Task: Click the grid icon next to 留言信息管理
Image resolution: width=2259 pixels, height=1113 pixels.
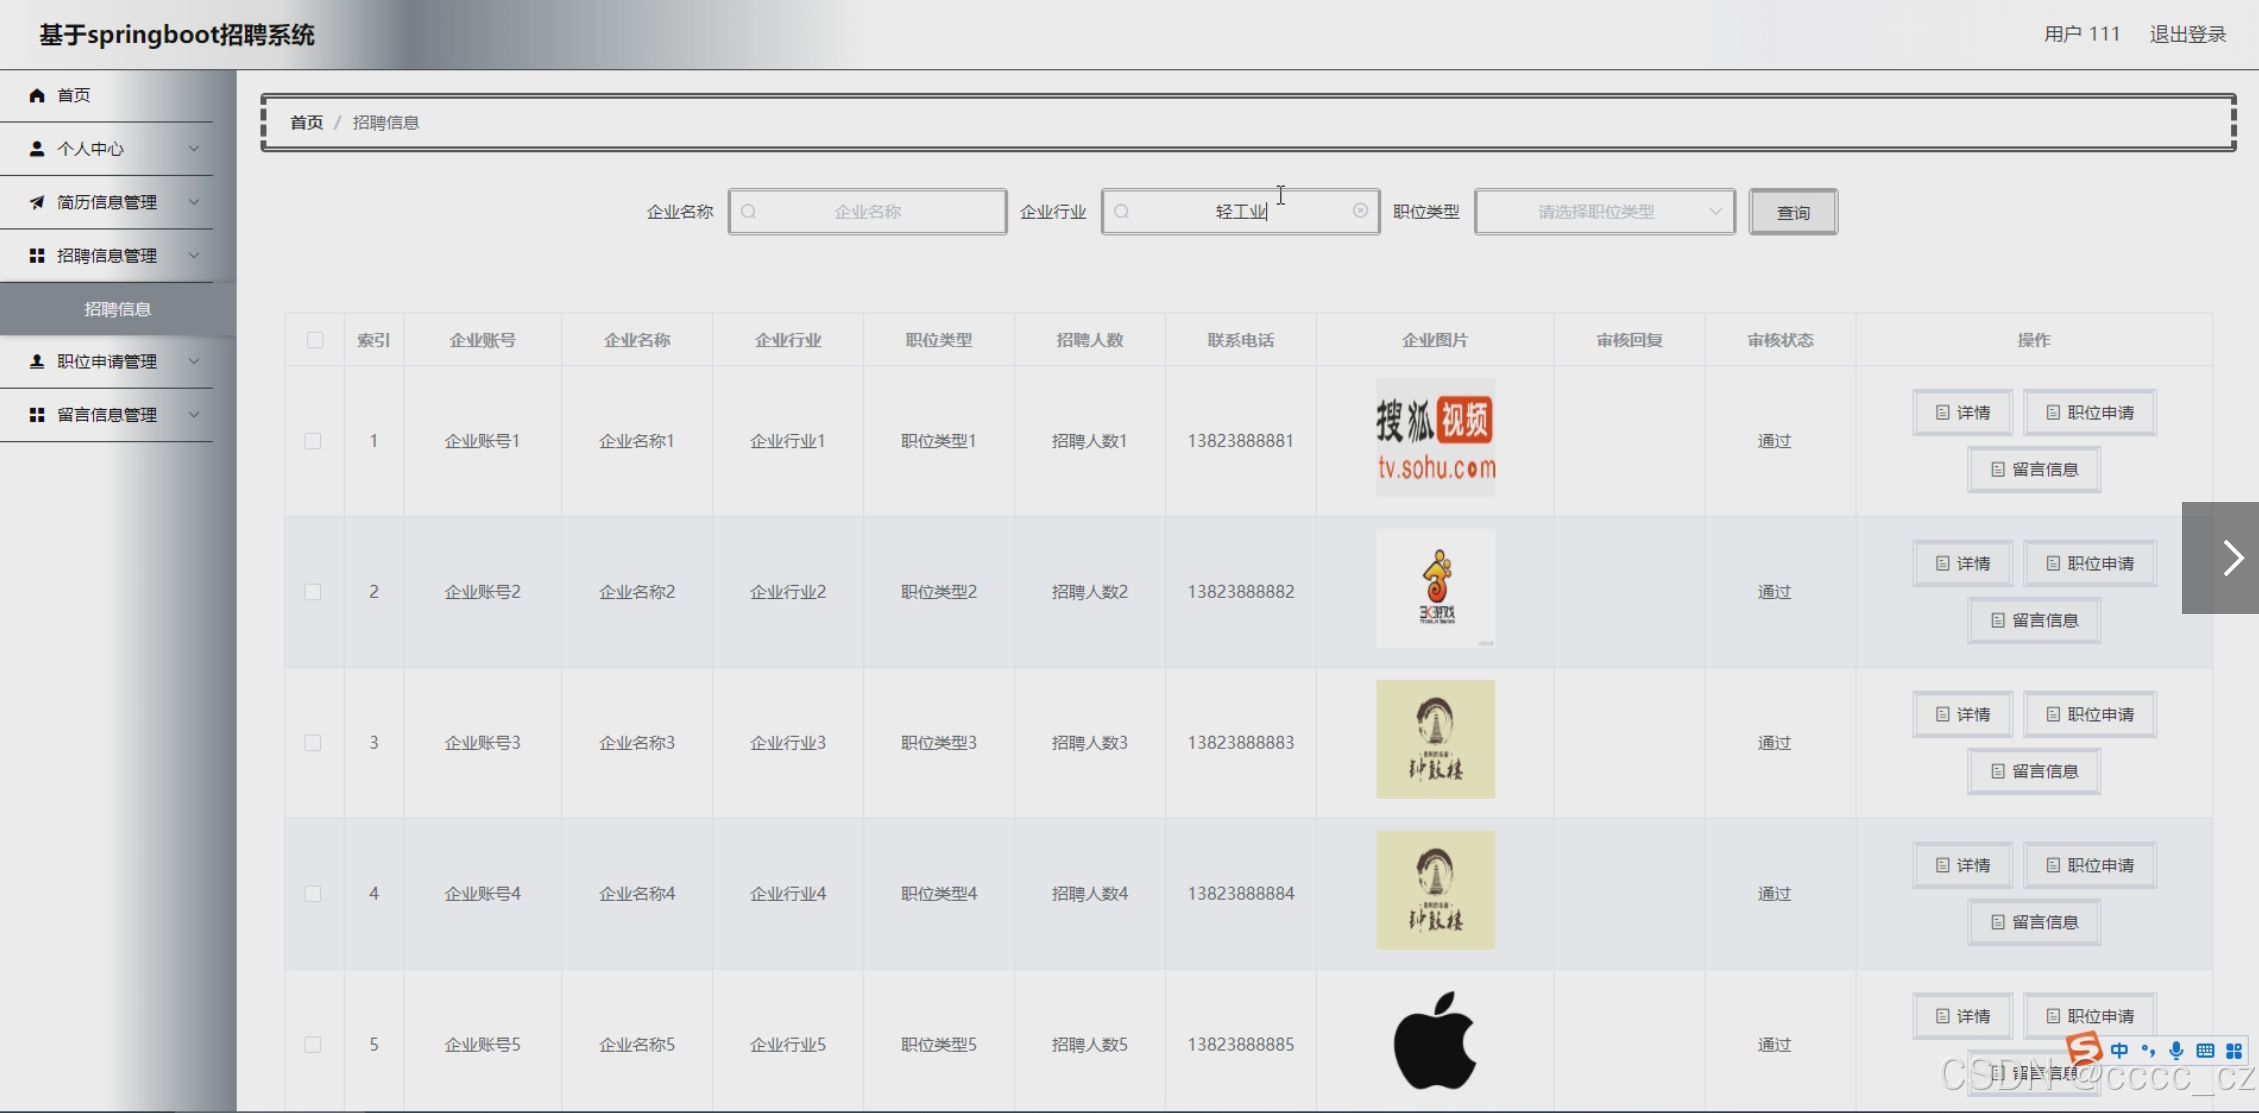Action: click(x=37, y=415)
